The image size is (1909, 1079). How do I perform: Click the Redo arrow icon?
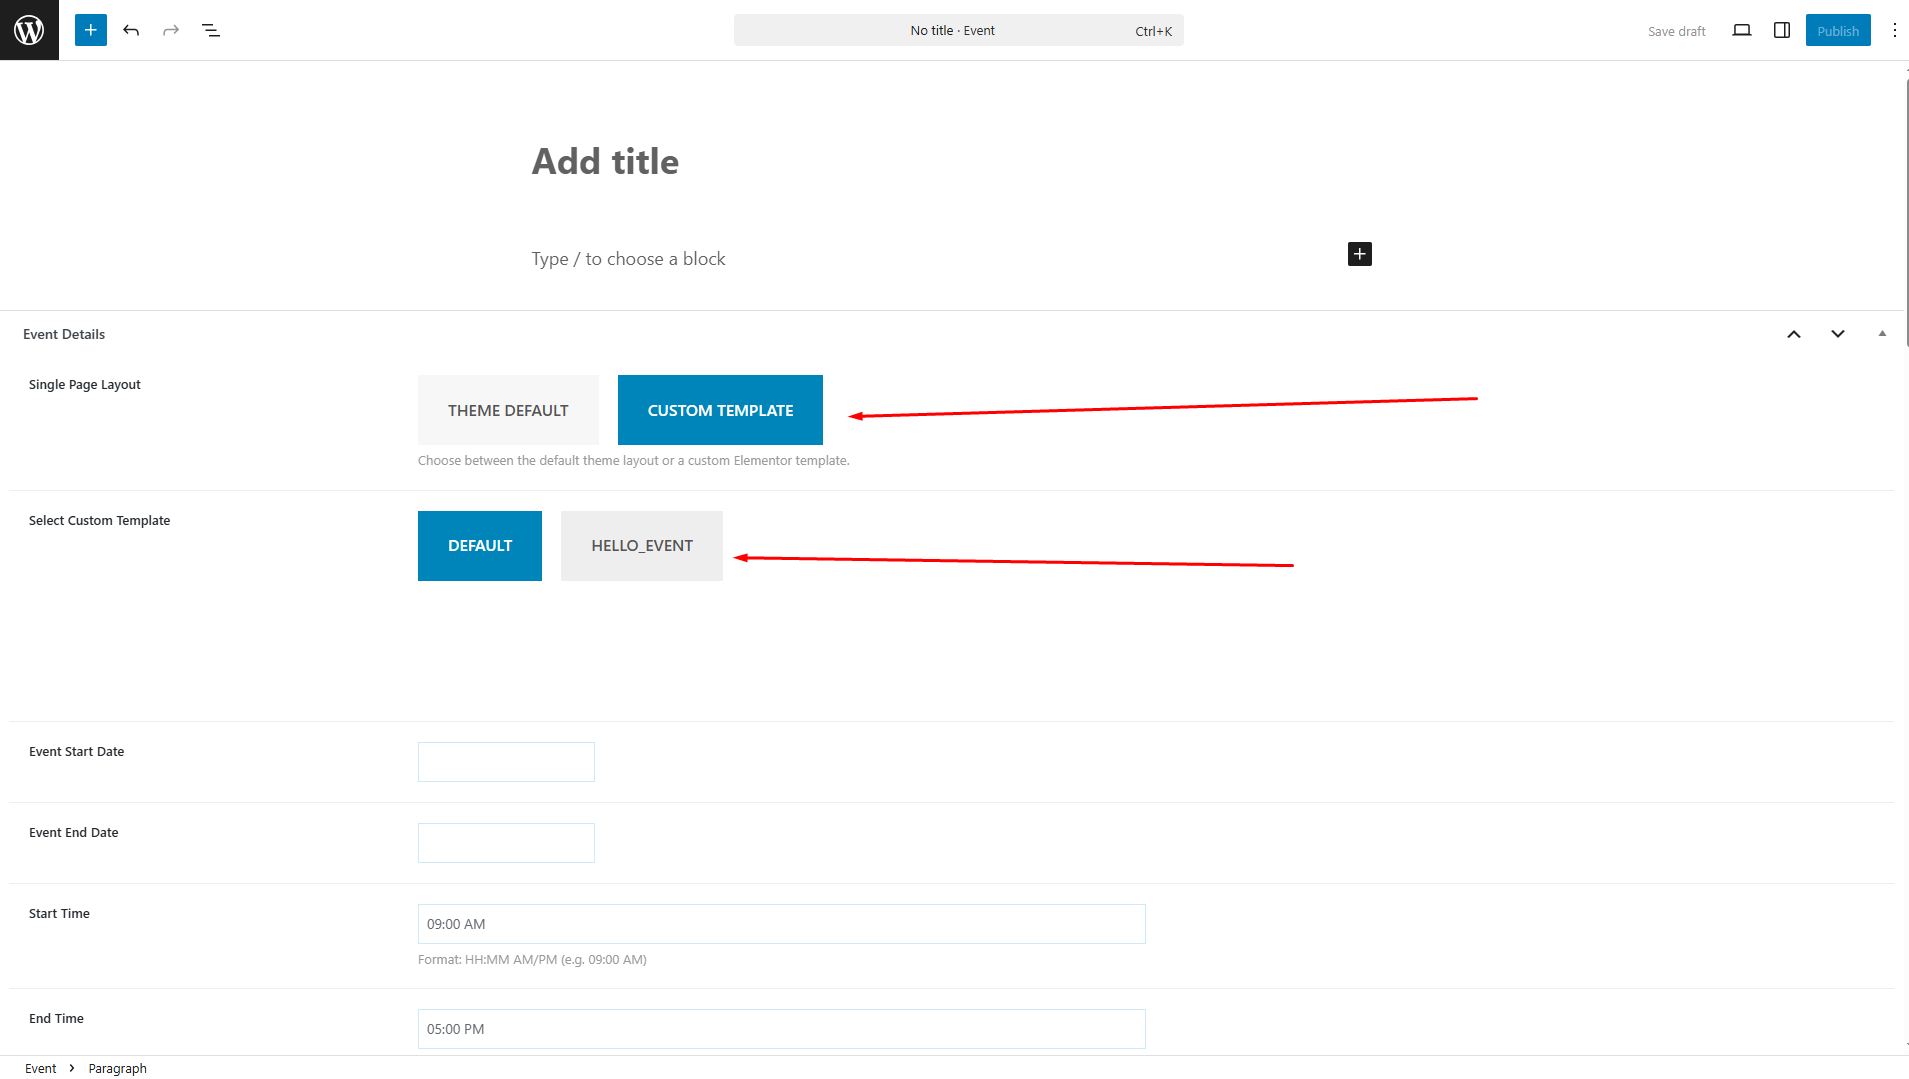click(171, 30)
